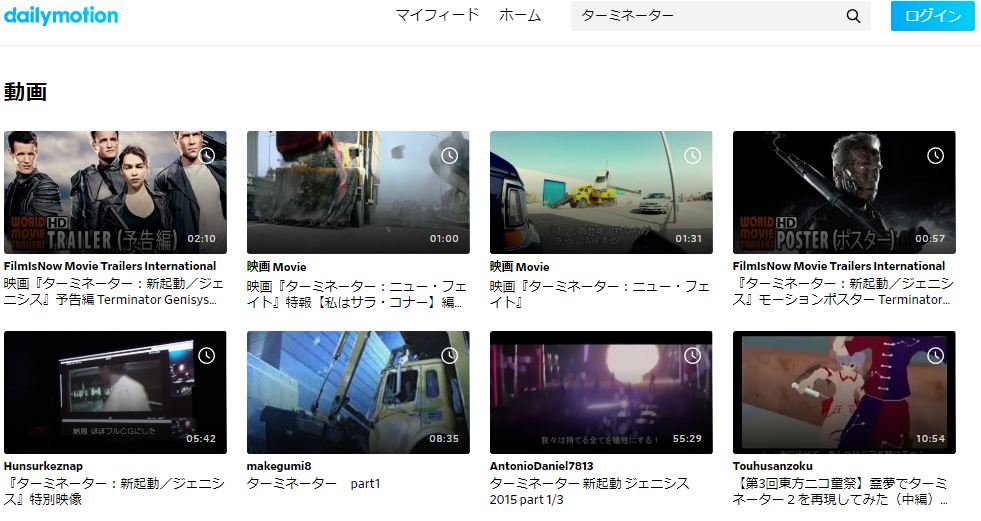Viewport: 981px width, 521px height.
Task: Open title ターミネーター 新起動 ジェニシス 2015 part 1/3
Action: [x=589, y=491]
